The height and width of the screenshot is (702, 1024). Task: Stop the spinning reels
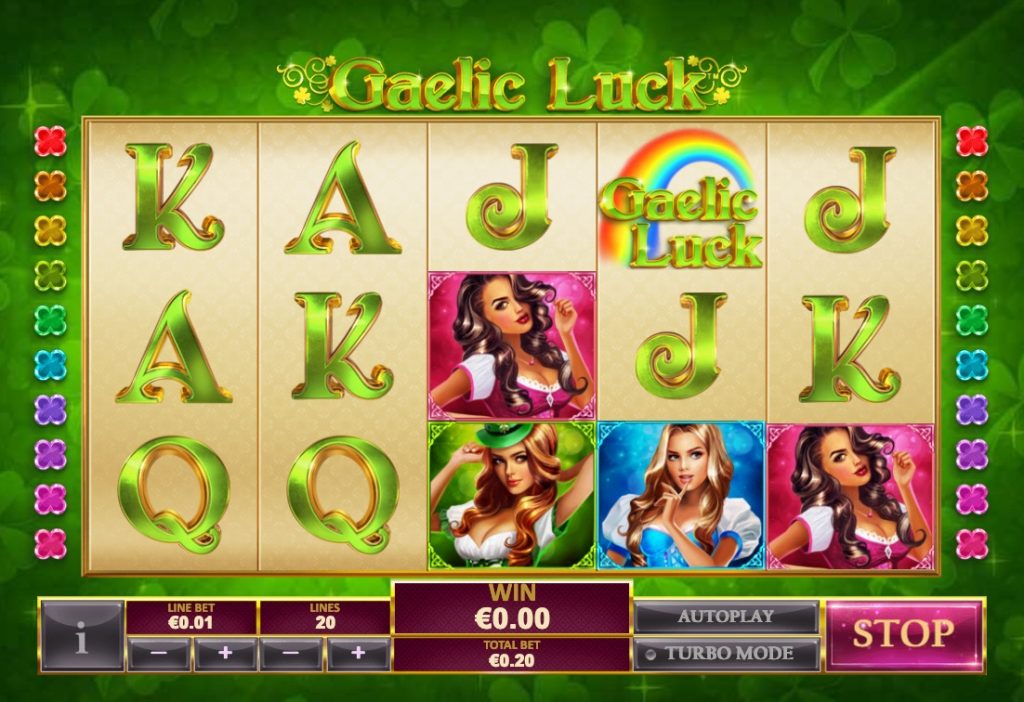pos(904,635)
